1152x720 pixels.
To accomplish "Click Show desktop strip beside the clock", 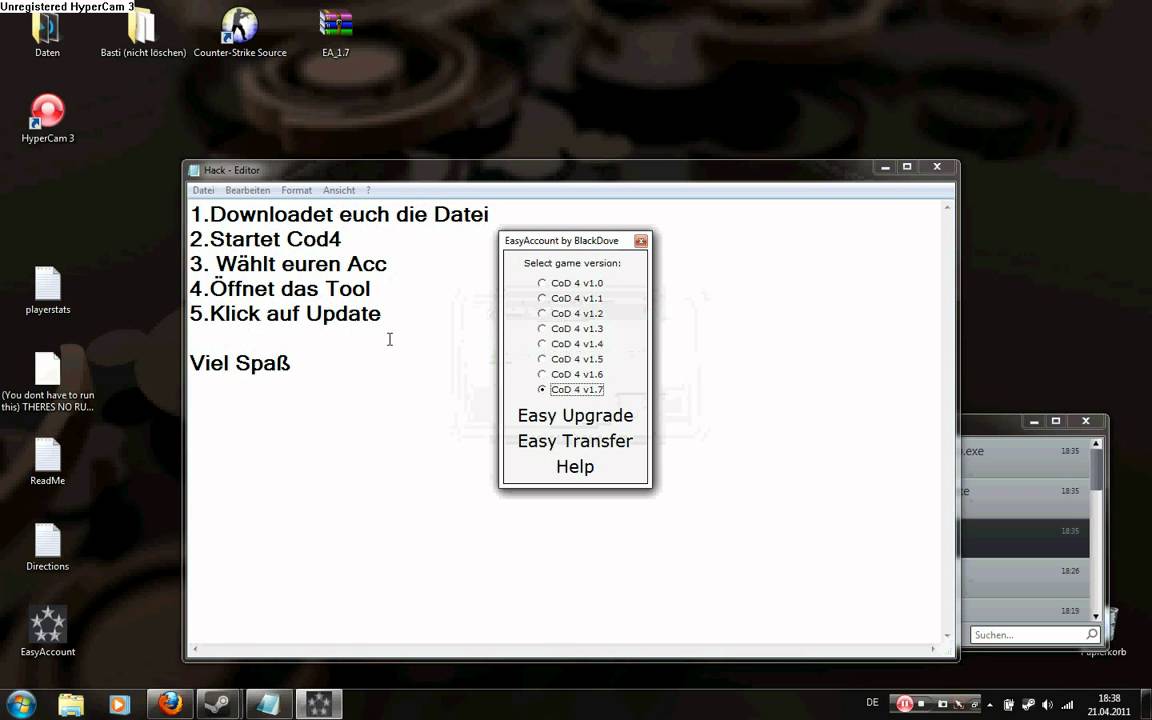I will [1146, 705].
